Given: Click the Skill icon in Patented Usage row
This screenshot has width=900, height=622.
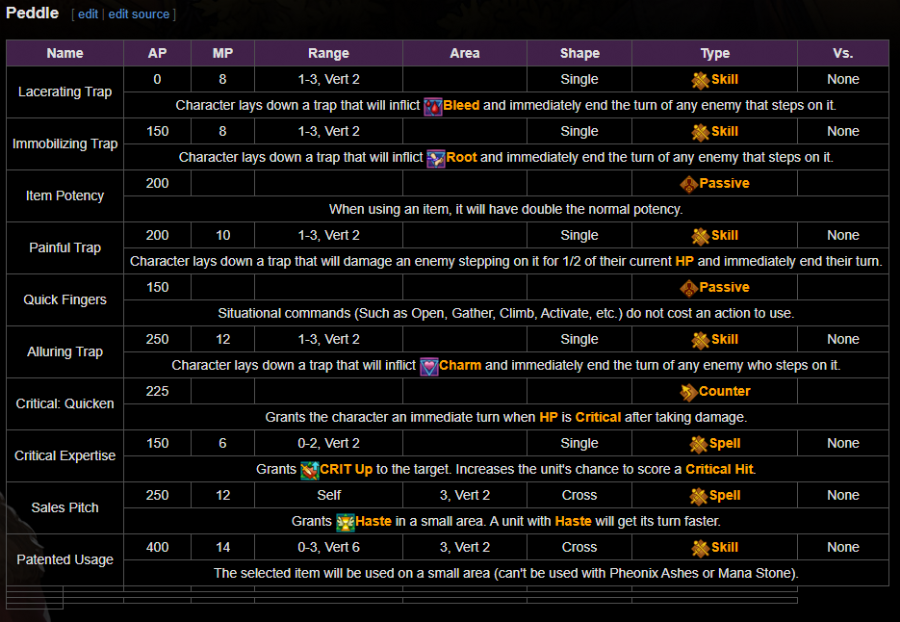Looking at the screenshot, I should click(700, 548).
